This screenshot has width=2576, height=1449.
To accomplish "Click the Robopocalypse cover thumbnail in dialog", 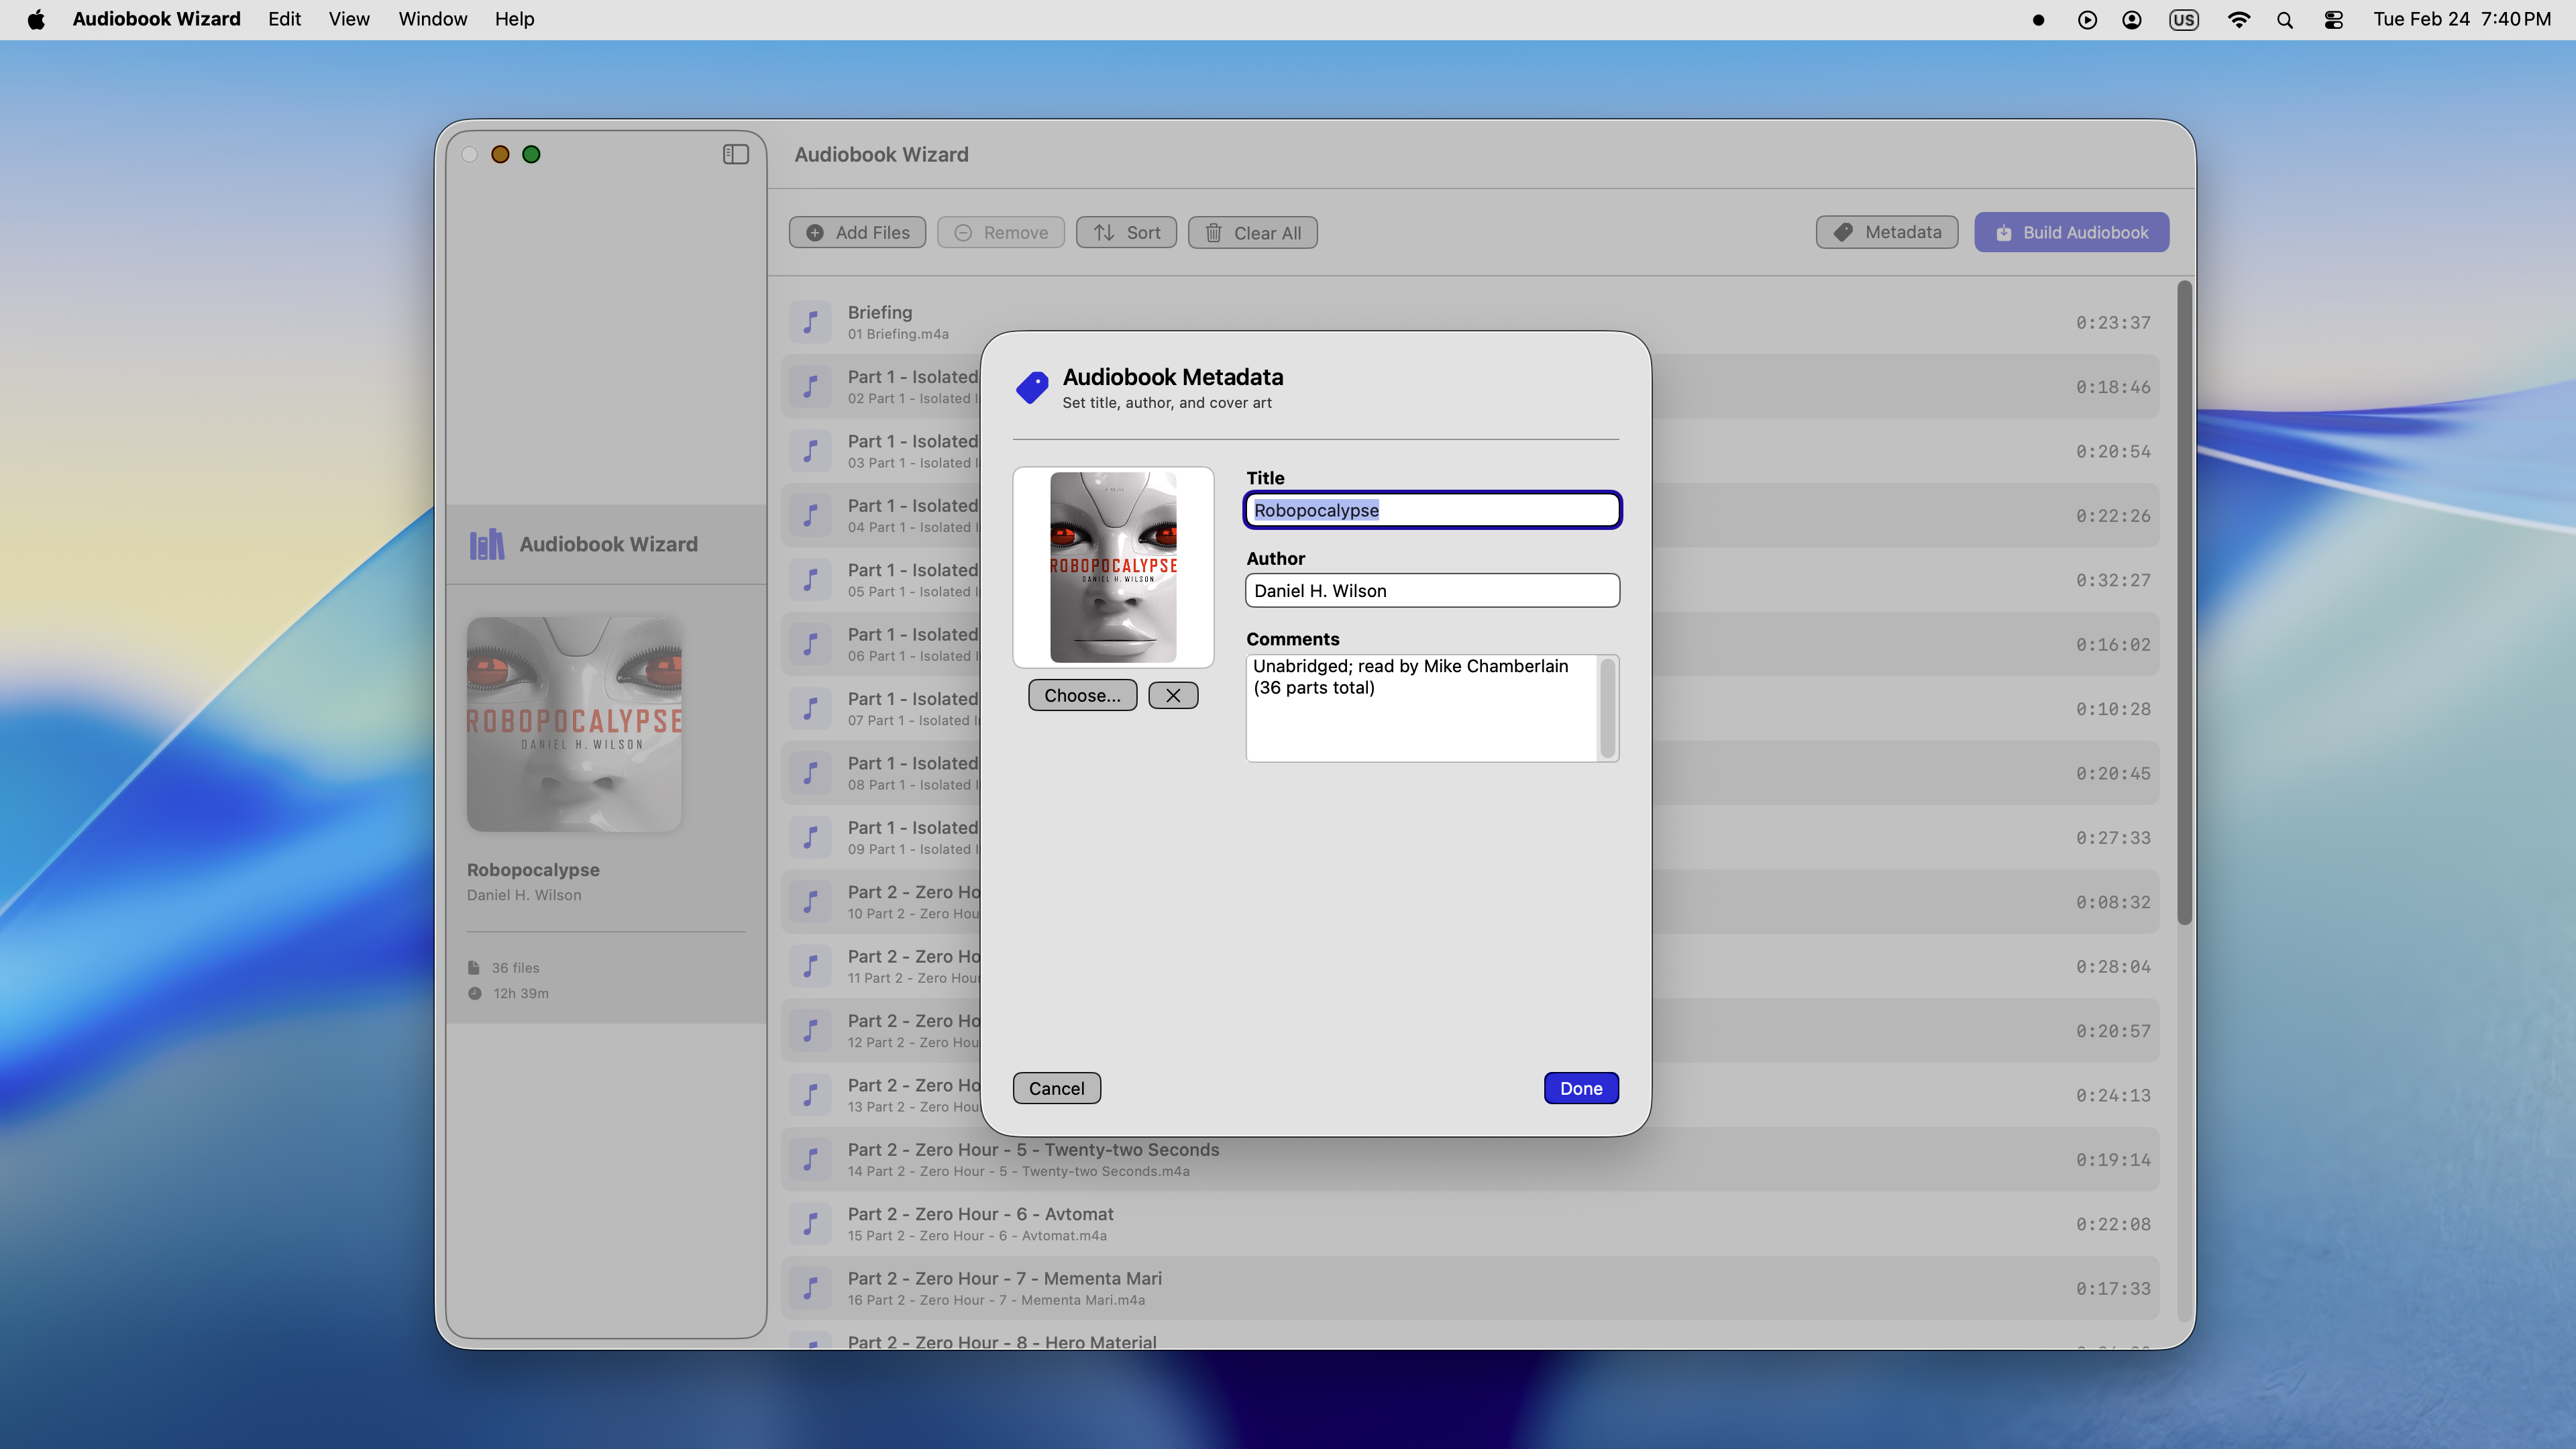I will (1113, 567).
